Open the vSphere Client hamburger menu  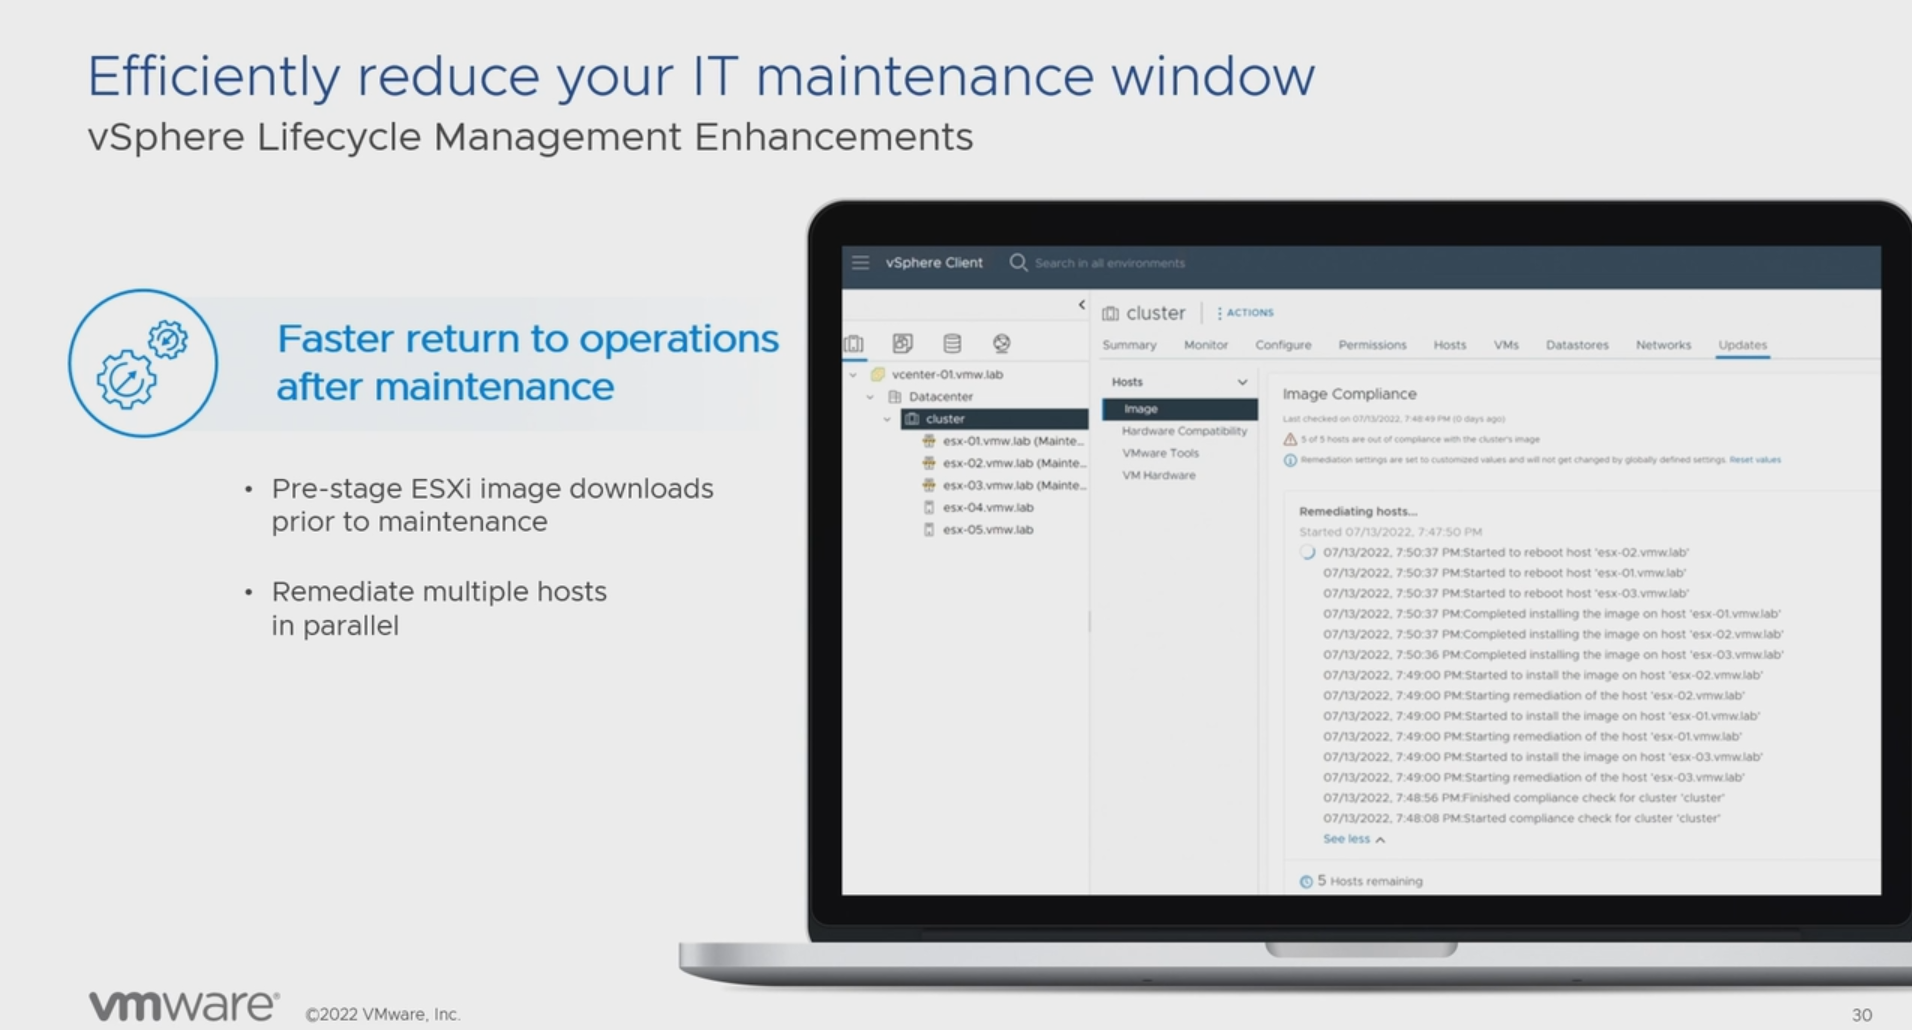860,263
